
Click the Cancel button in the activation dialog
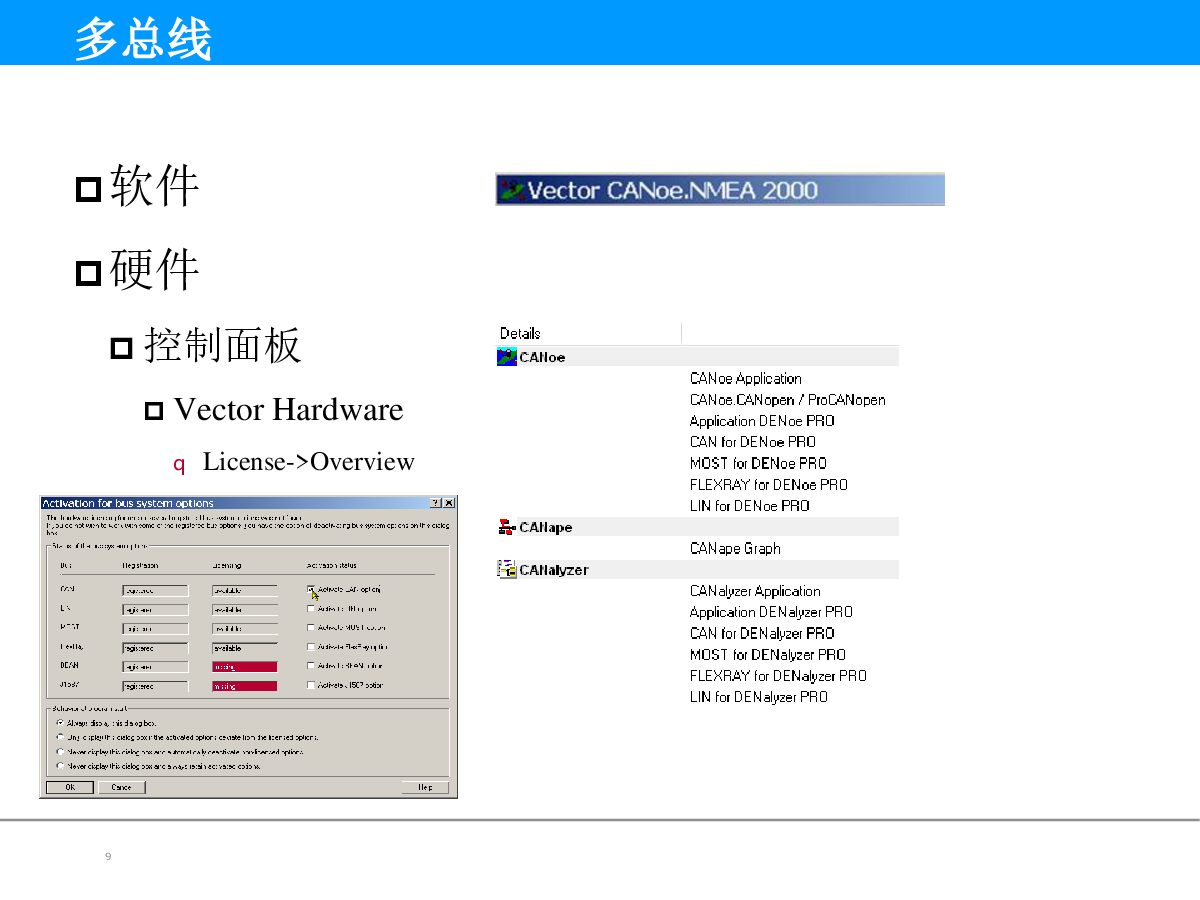[122, 787]
